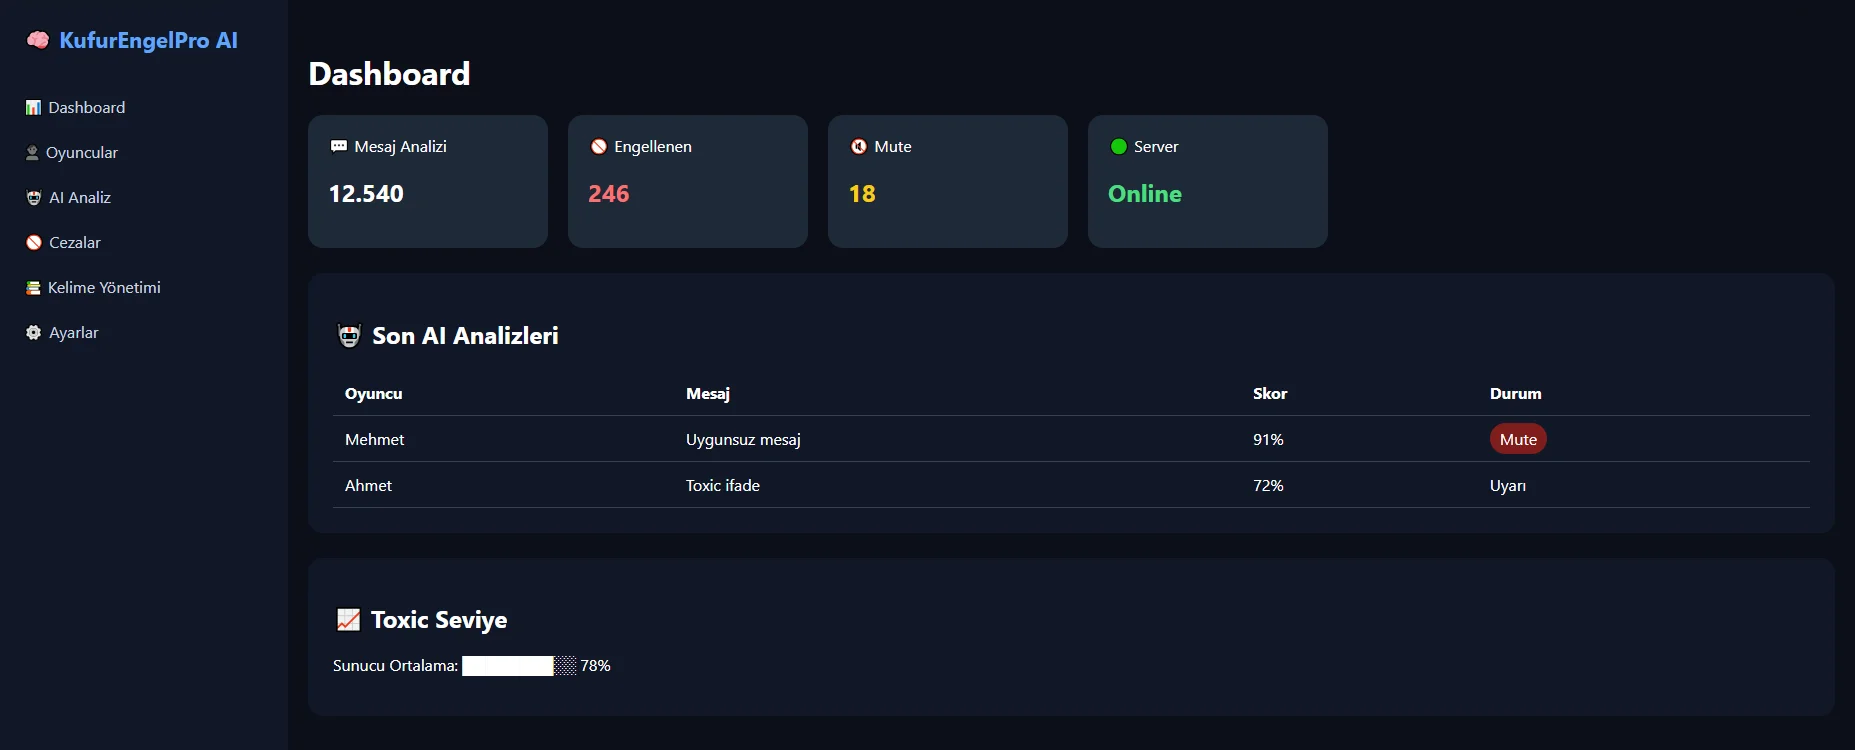Click the Sunucu Ortalama progress bar

click(519, 666)
